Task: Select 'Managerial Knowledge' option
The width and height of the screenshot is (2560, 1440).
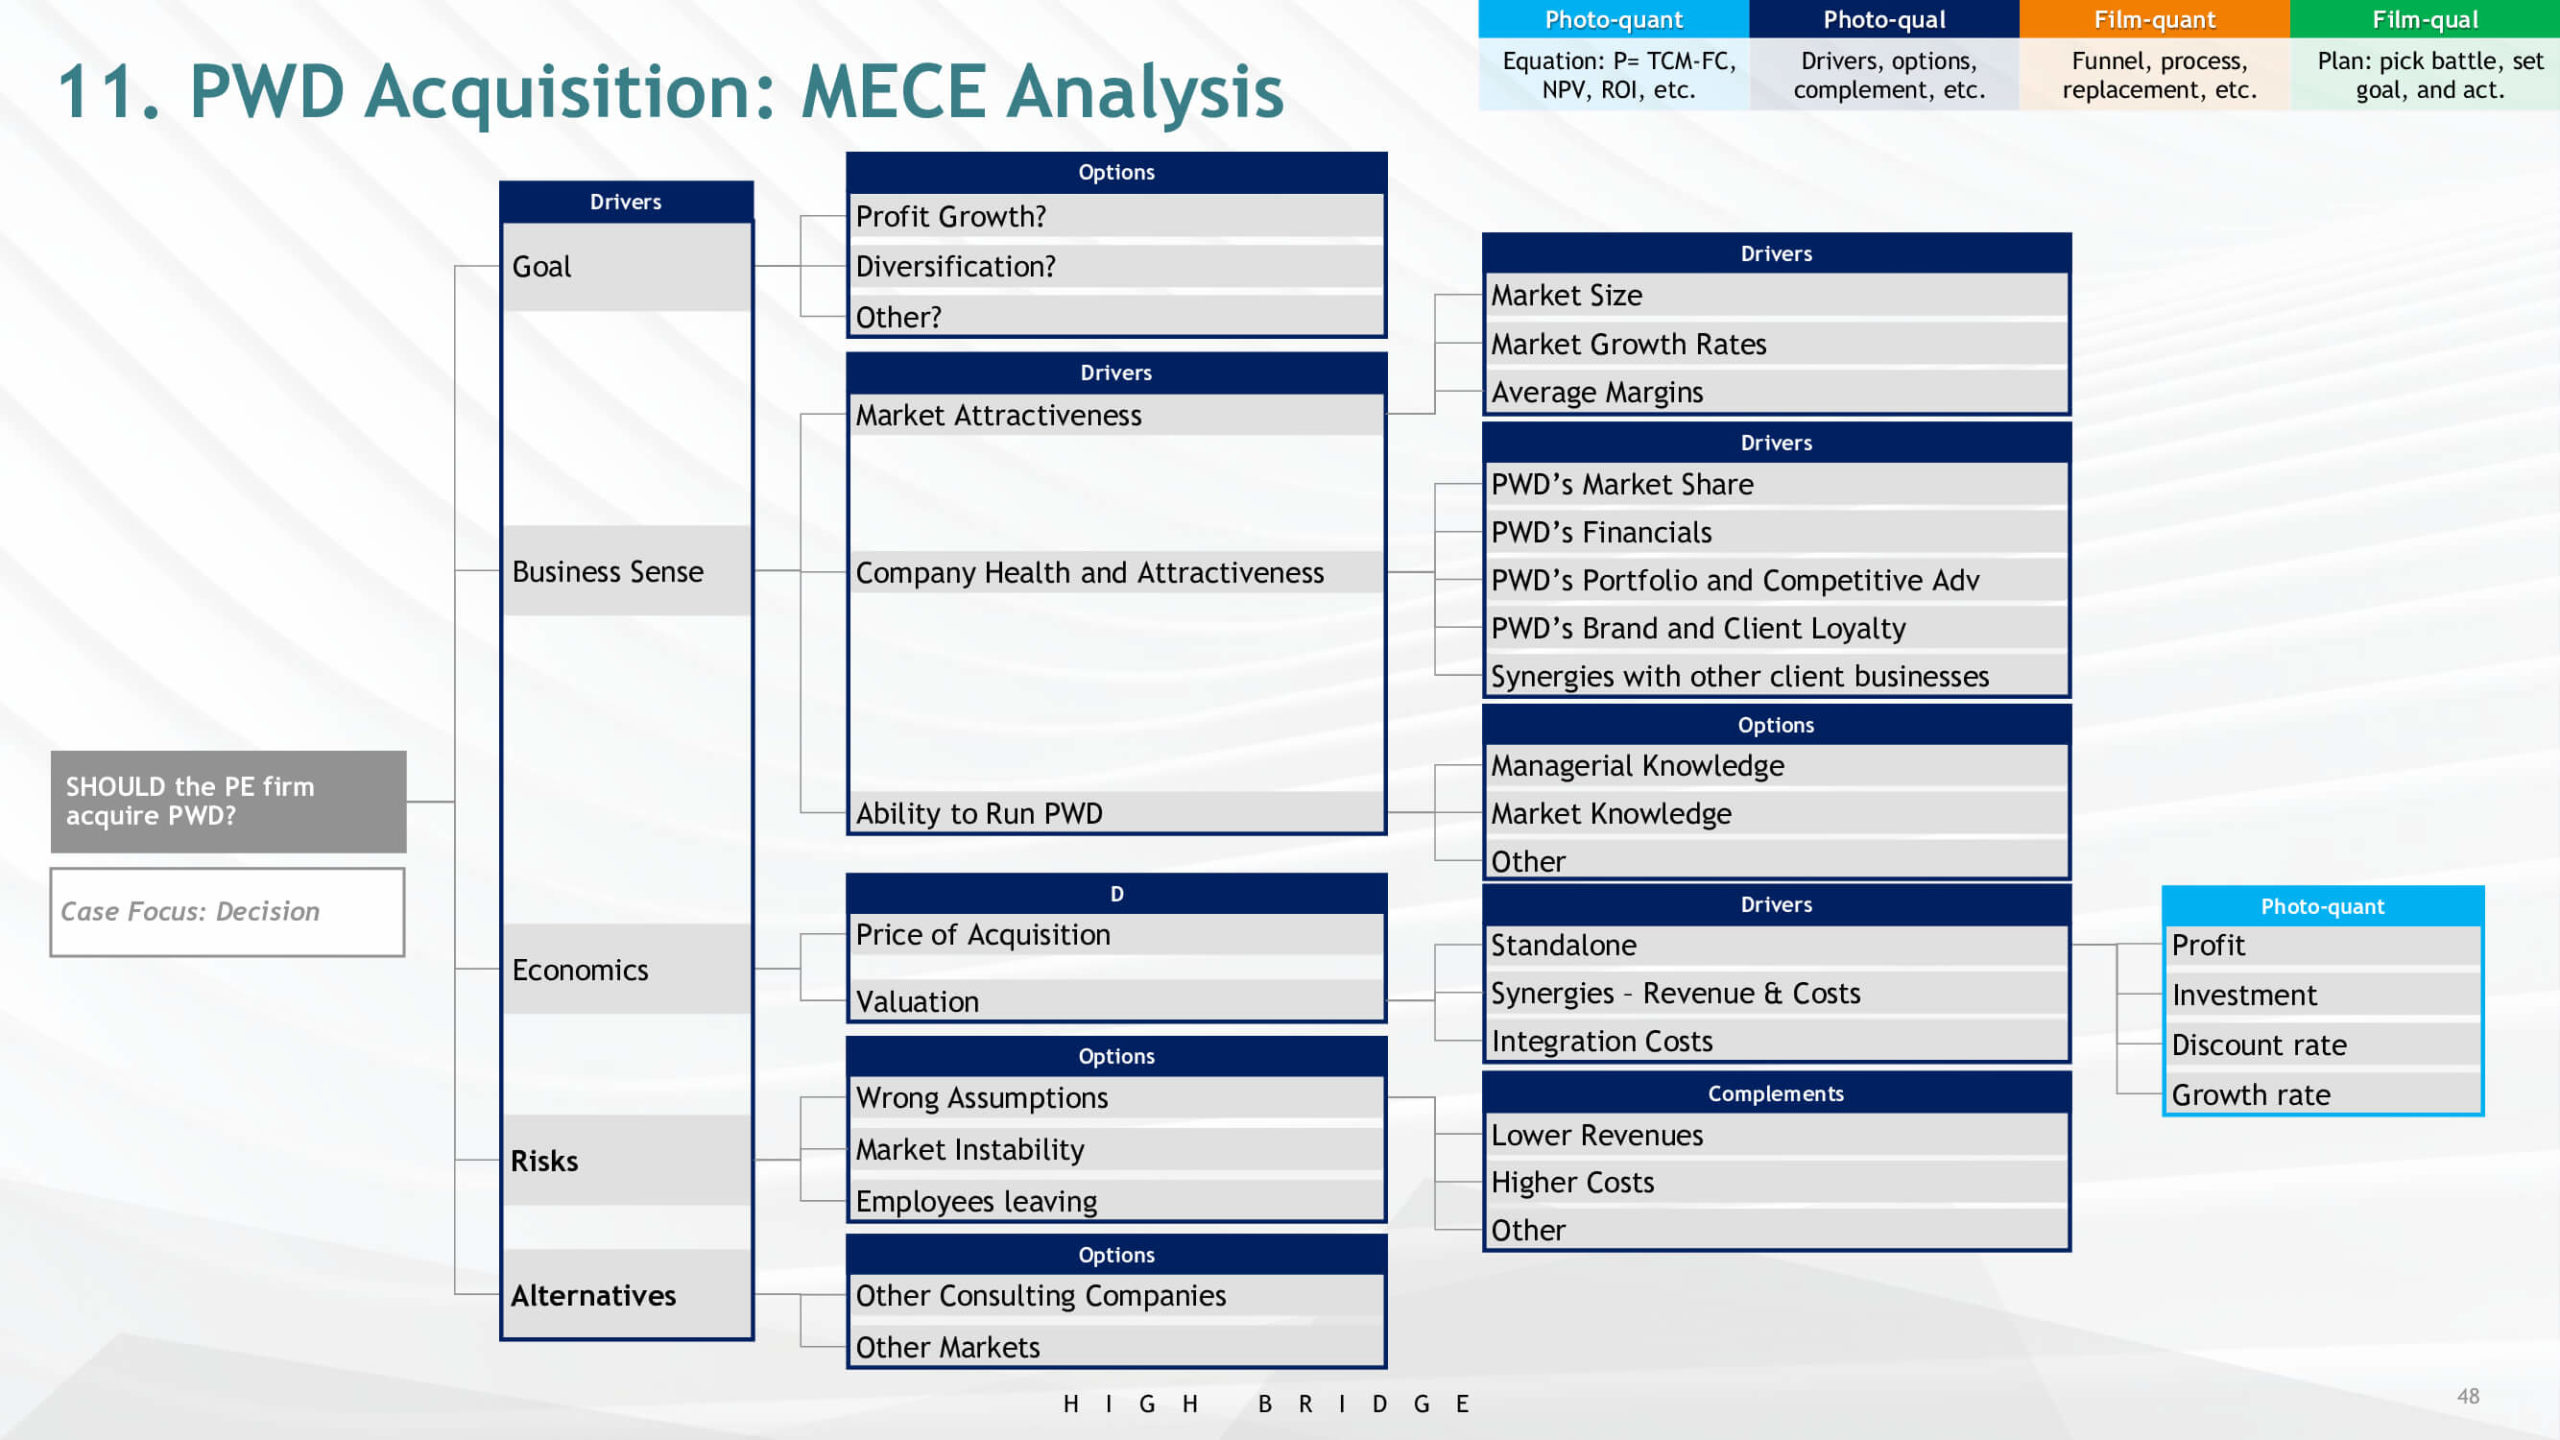Action: (x=1776, y=765)
